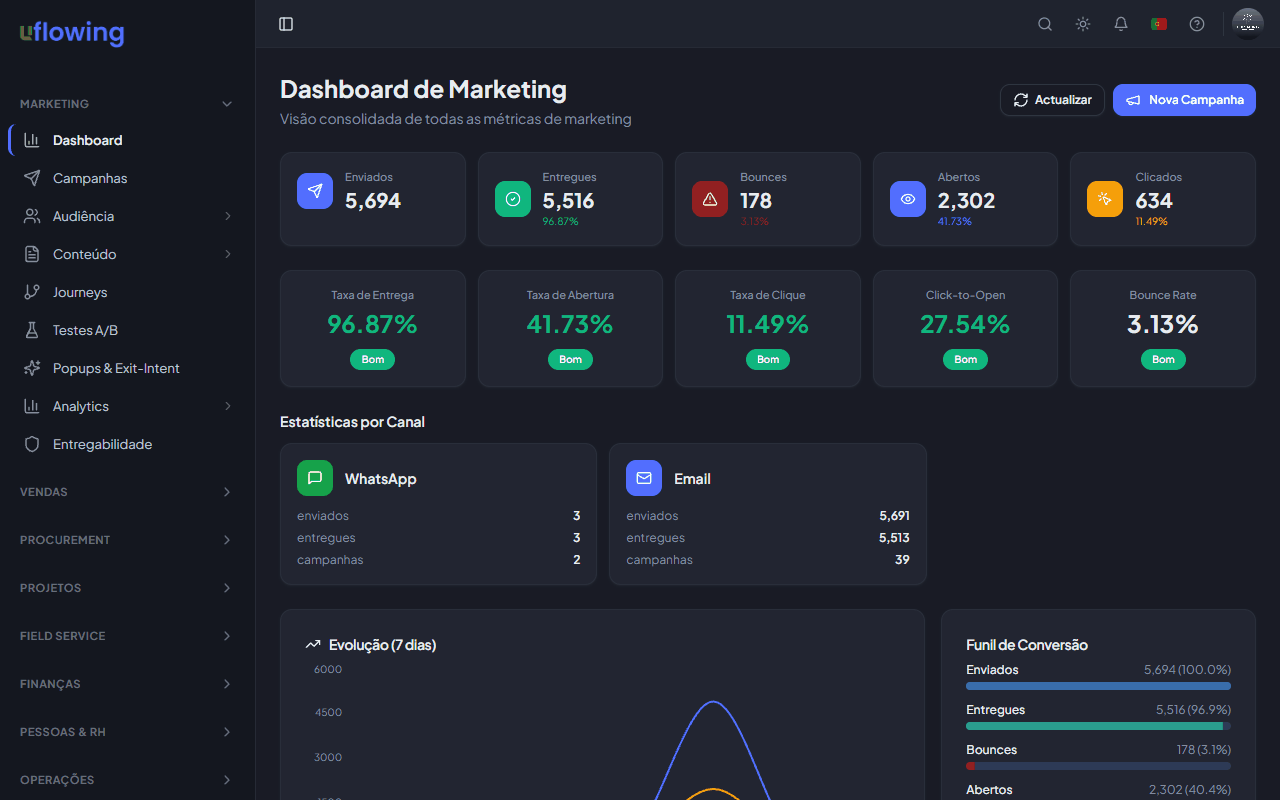Click the Entregabilidade shield icon
The image size is (1280, 800).
coord(31,443)
